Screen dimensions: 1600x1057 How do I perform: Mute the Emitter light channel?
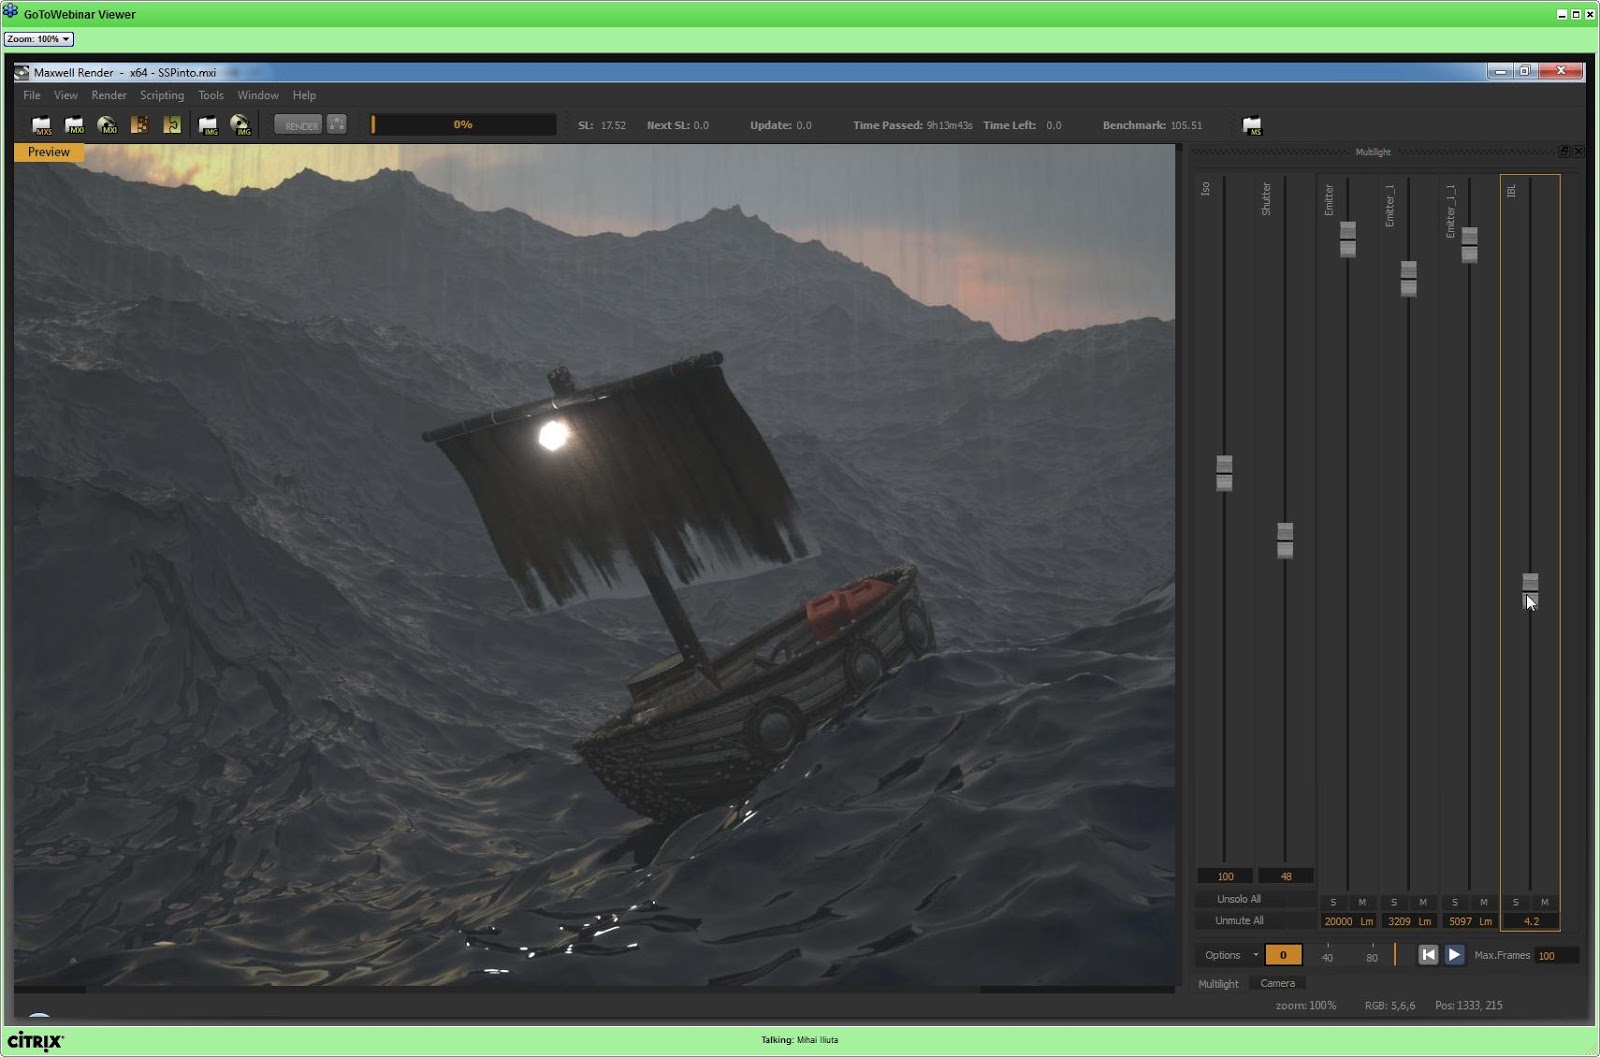(x=1362, y=902)
